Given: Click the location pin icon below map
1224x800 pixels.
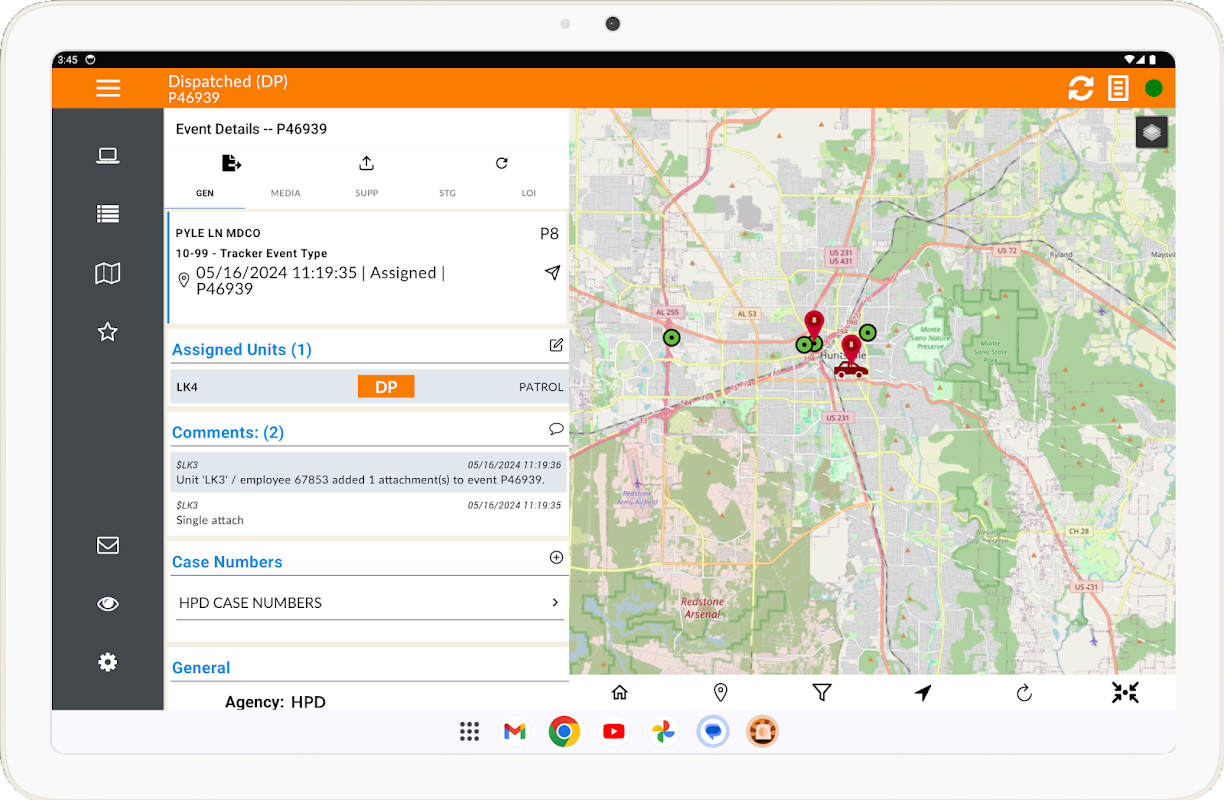Looking at the screenshot, I should (x=720, y=692).
